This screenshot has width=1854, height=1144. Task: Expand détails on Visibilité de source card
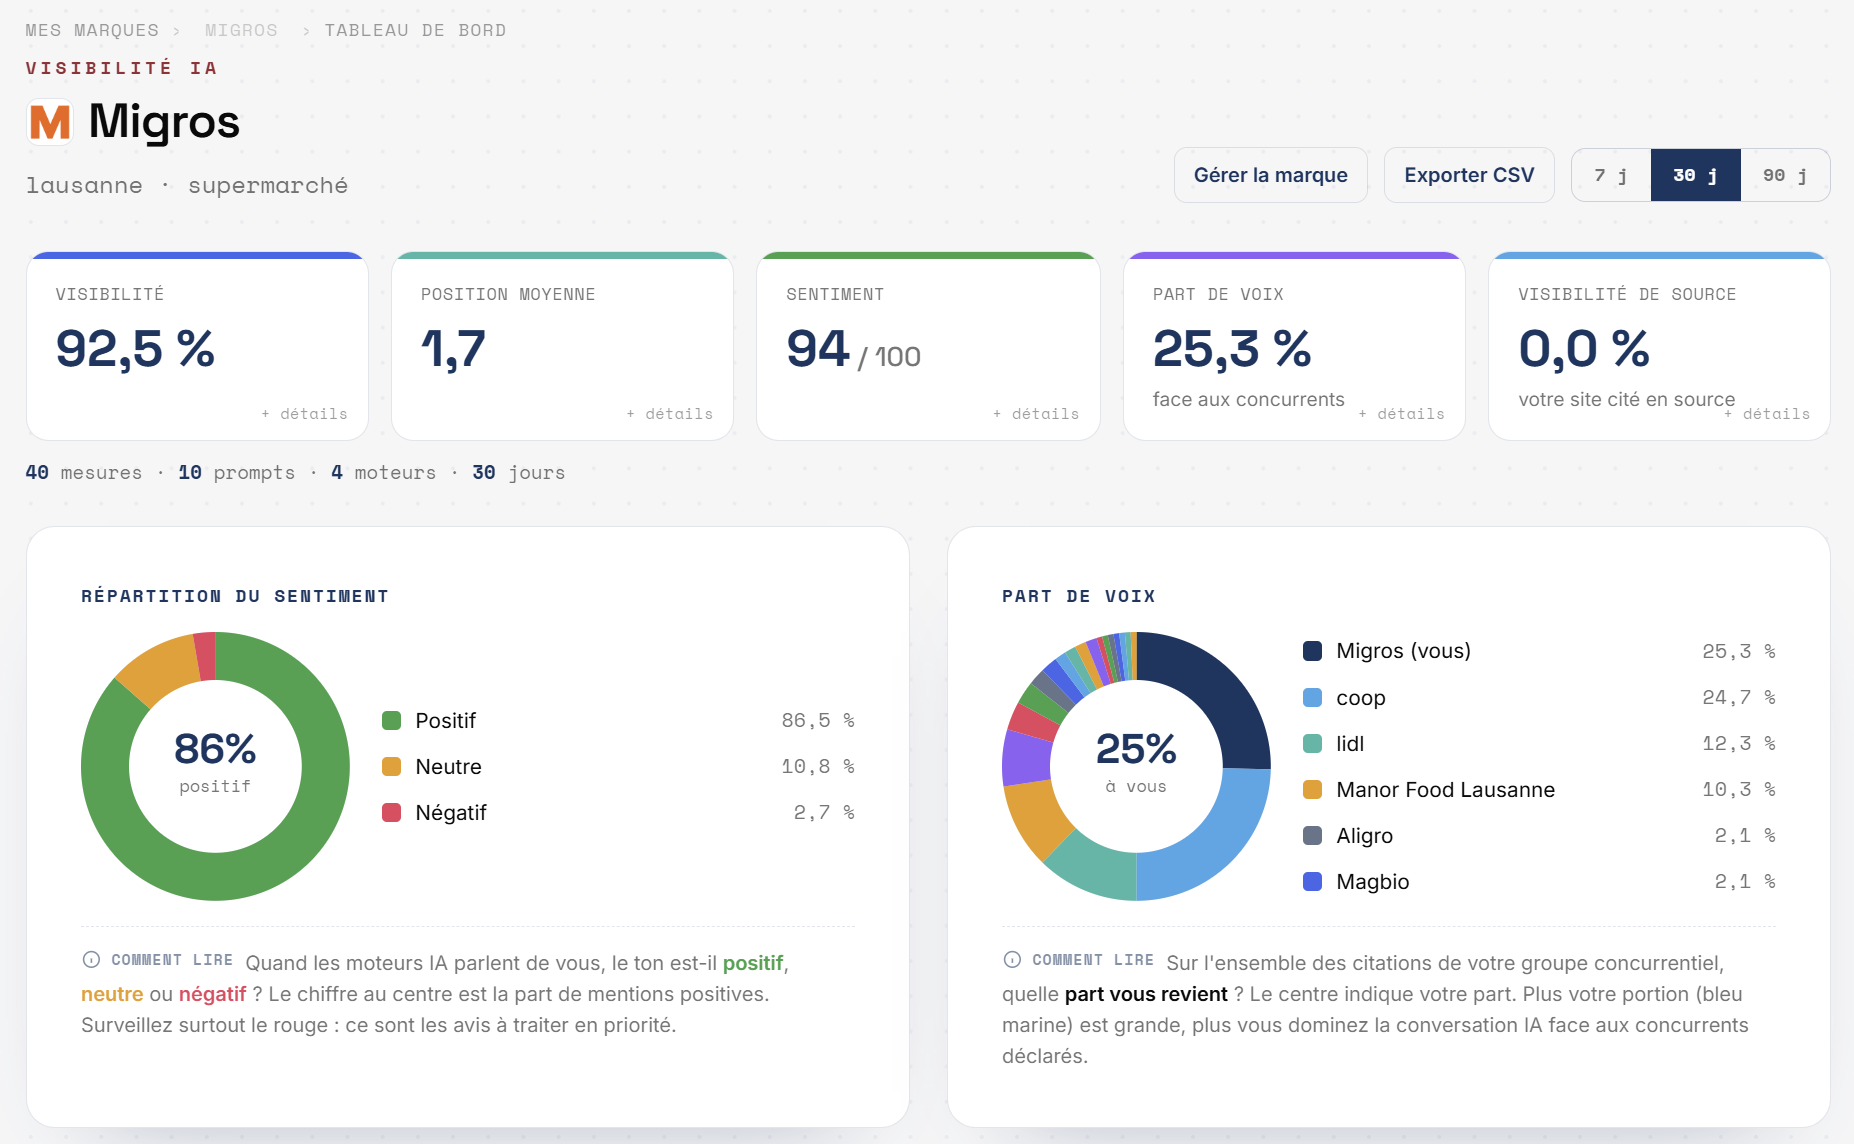(1767, 414)
